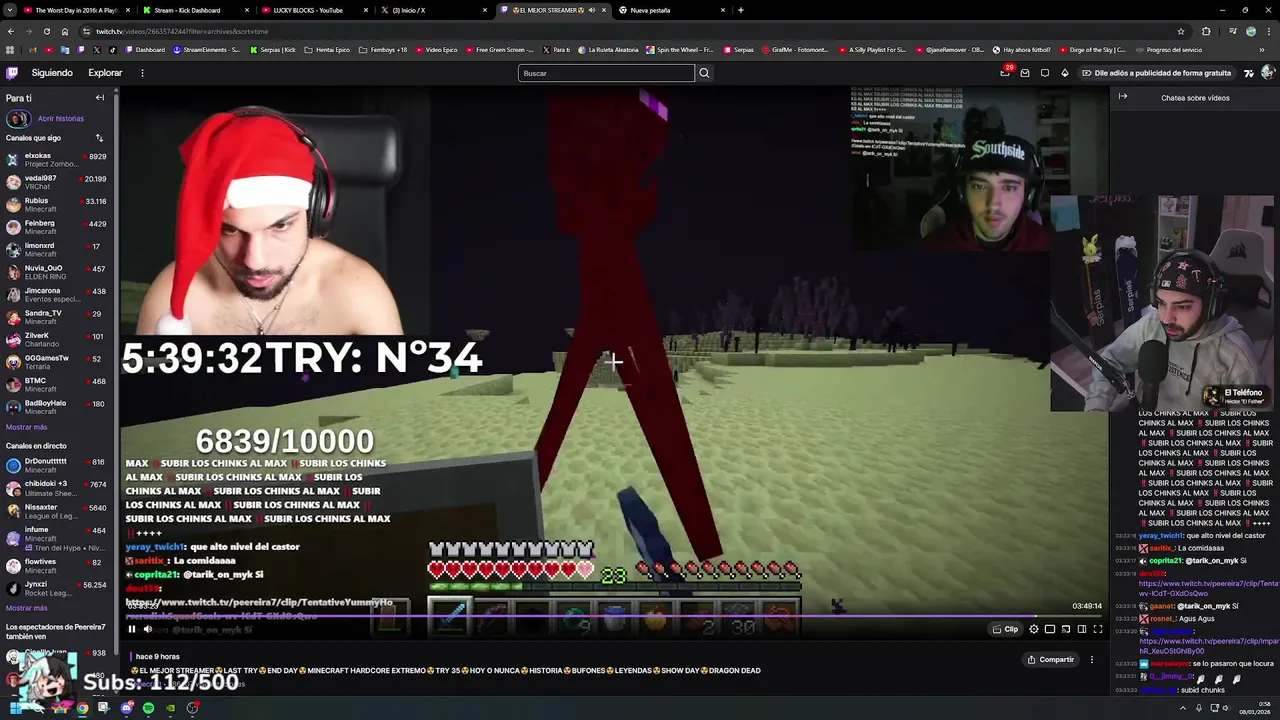Open elxokas channel in sidebar
Viewport: 1280px width, 720px height.
click(57, 160)
